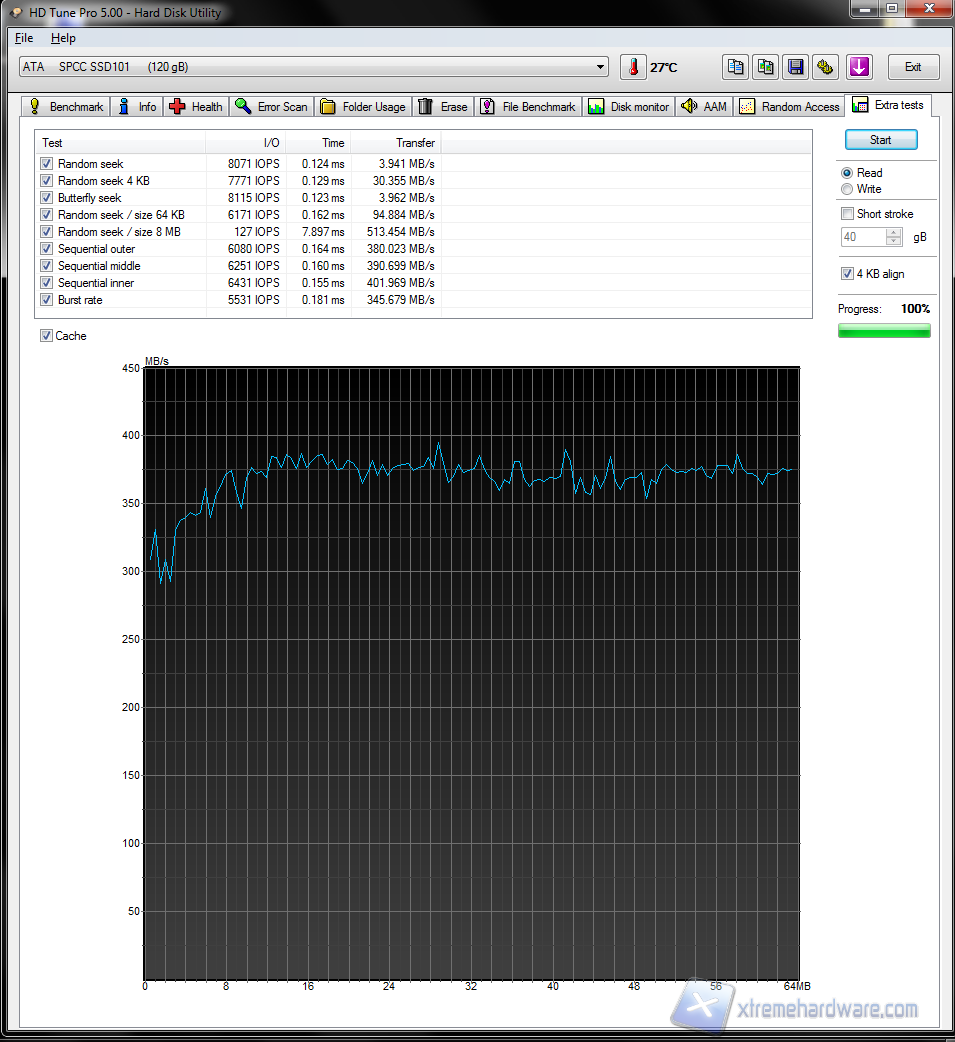Open the Error Scan tab
Image resolution: width=955 pixels, height=1042 pixels.
click(x=271, y=107)
